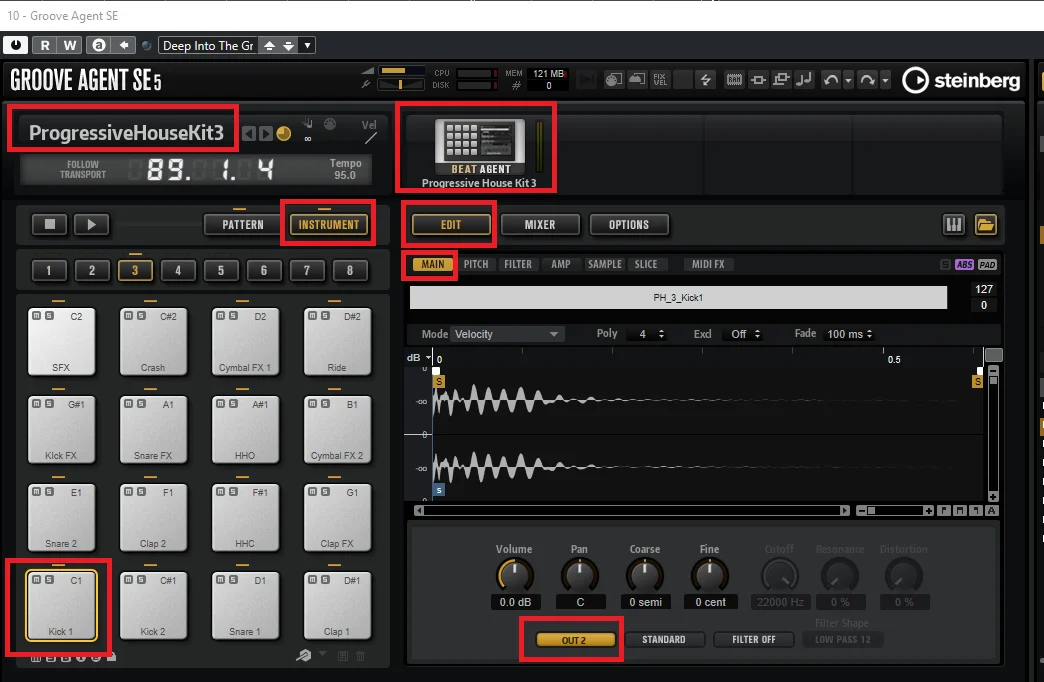Viewport: 1044px width, 682px height.
Task: Toggle the FILTER OFF button
Action: pos(754,639)
